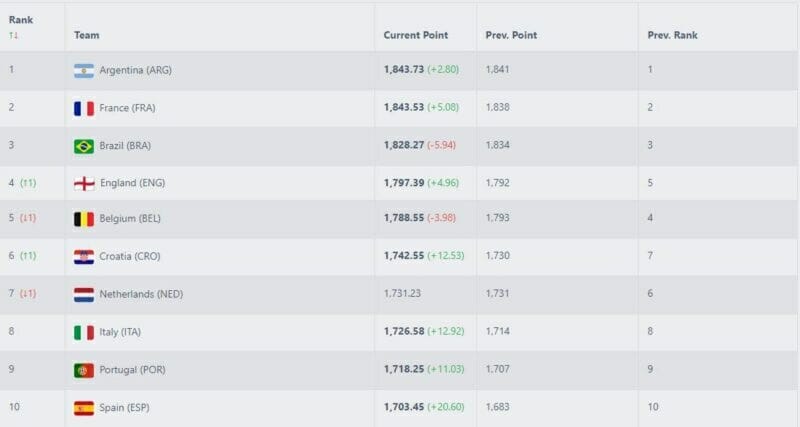Click the Spain flag icon

coord(84,408)
